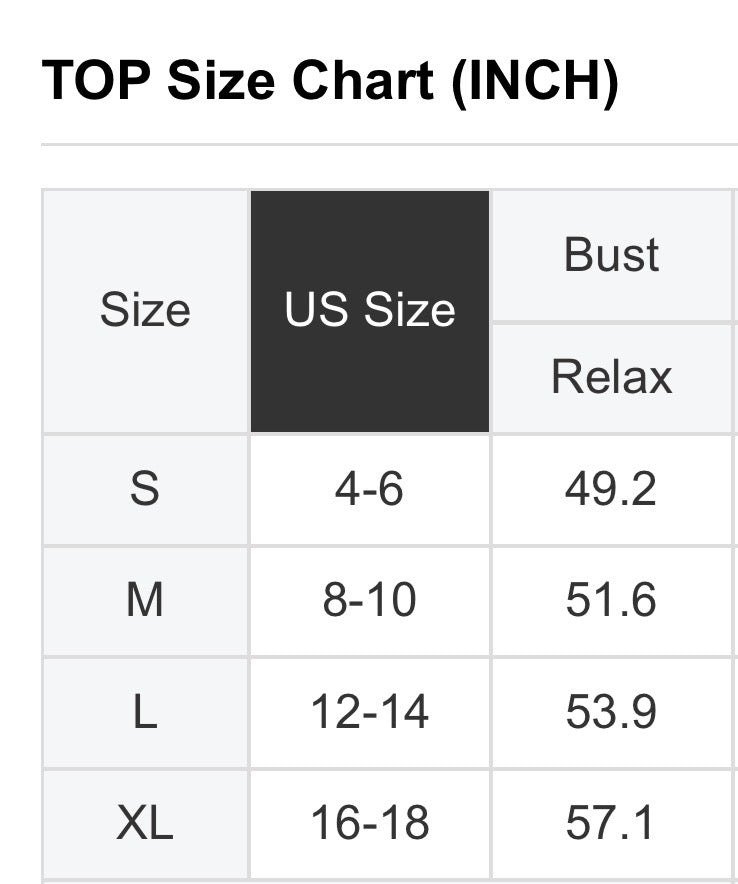This screenshot has height=884, width=738.
Task: Select the M size row label
Action: (x=145, y=601)
